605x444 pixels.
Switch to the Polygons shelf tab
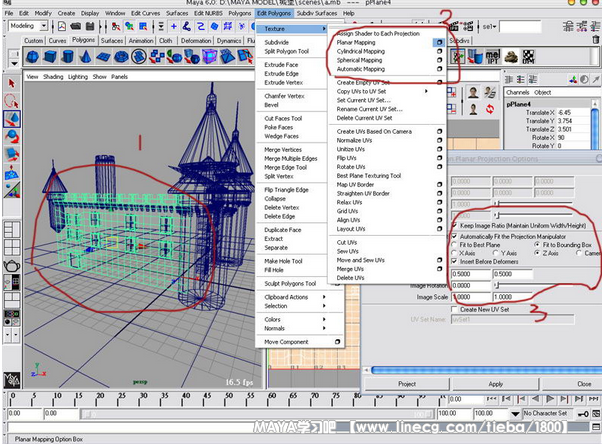(83, 40)
